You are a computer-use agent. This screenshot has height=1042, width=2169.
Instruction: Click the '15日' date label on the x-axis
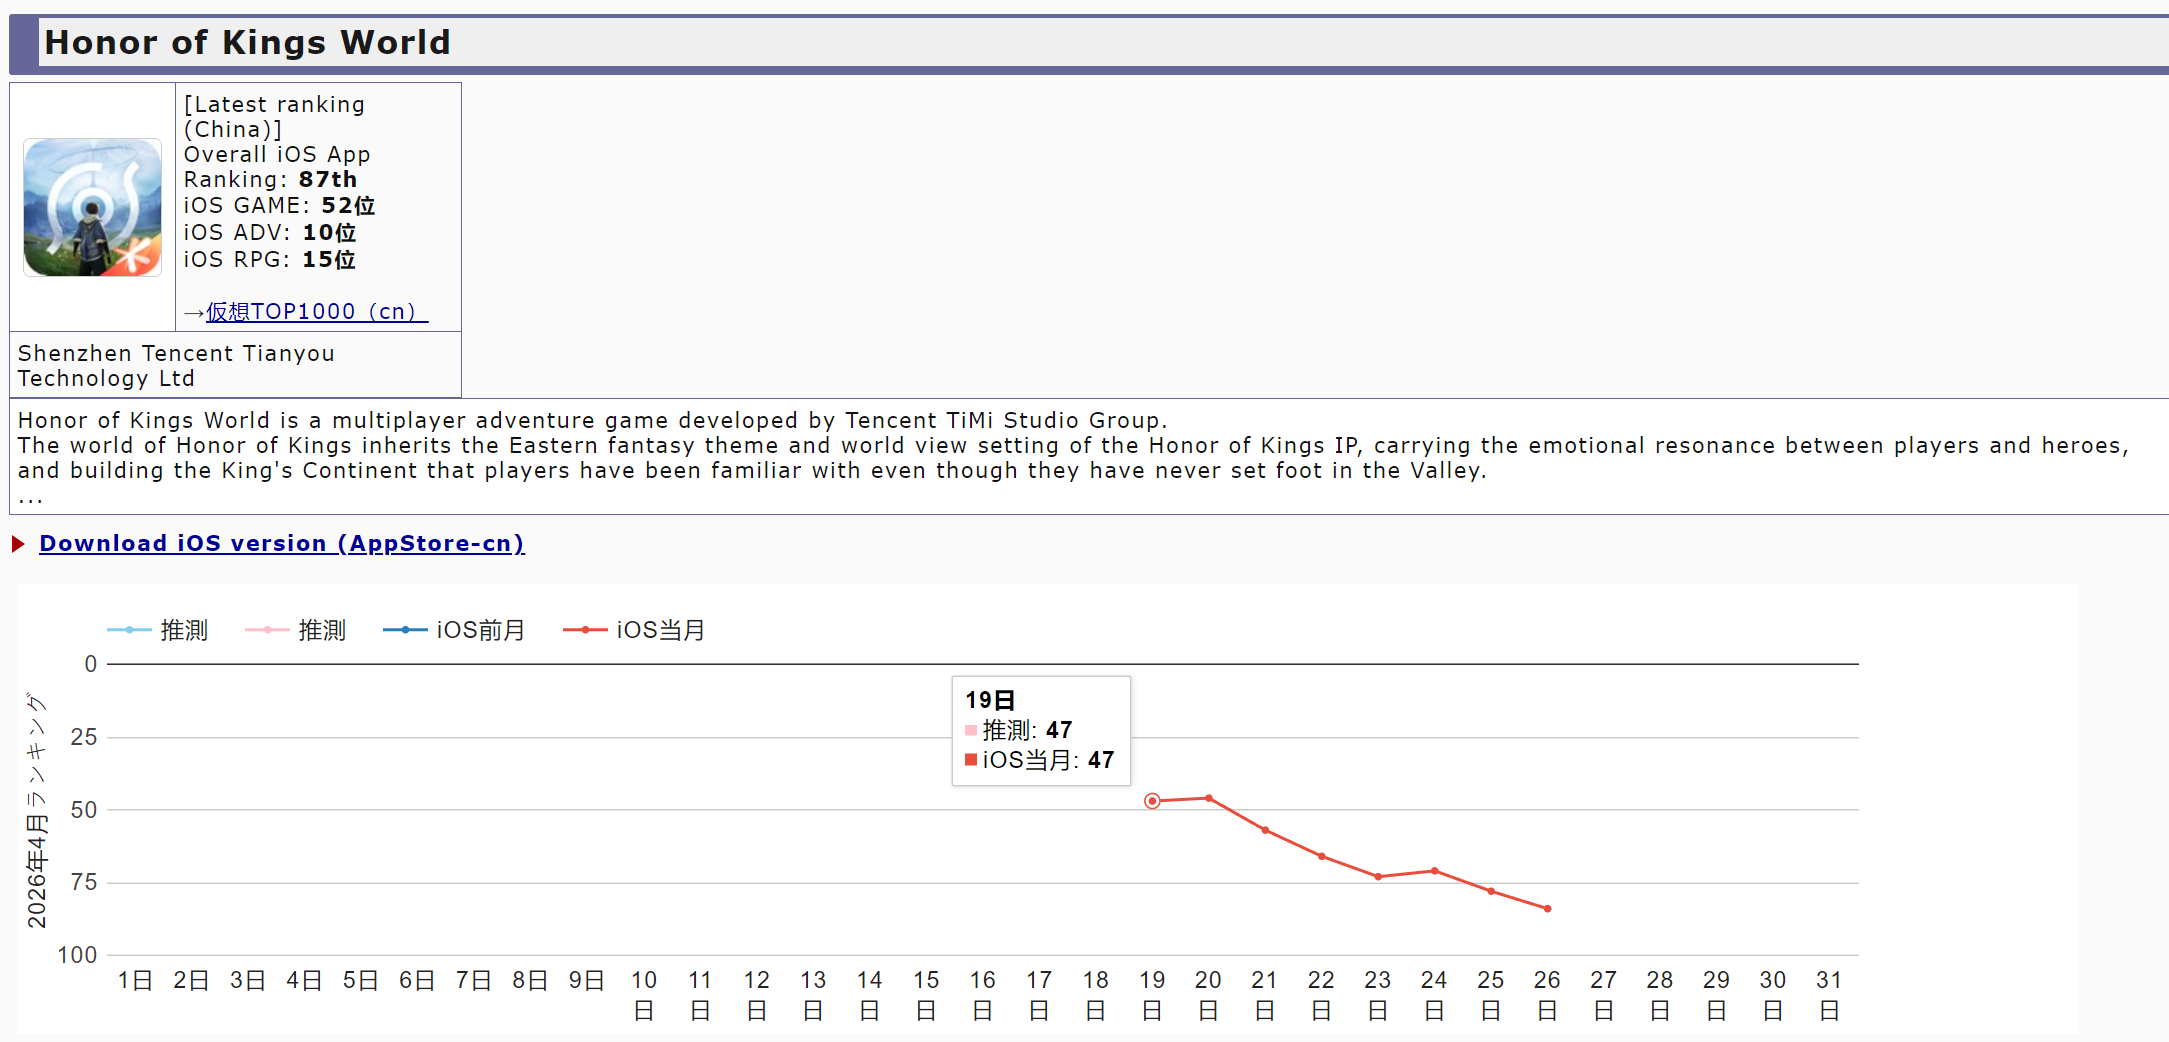coord(926,995)
